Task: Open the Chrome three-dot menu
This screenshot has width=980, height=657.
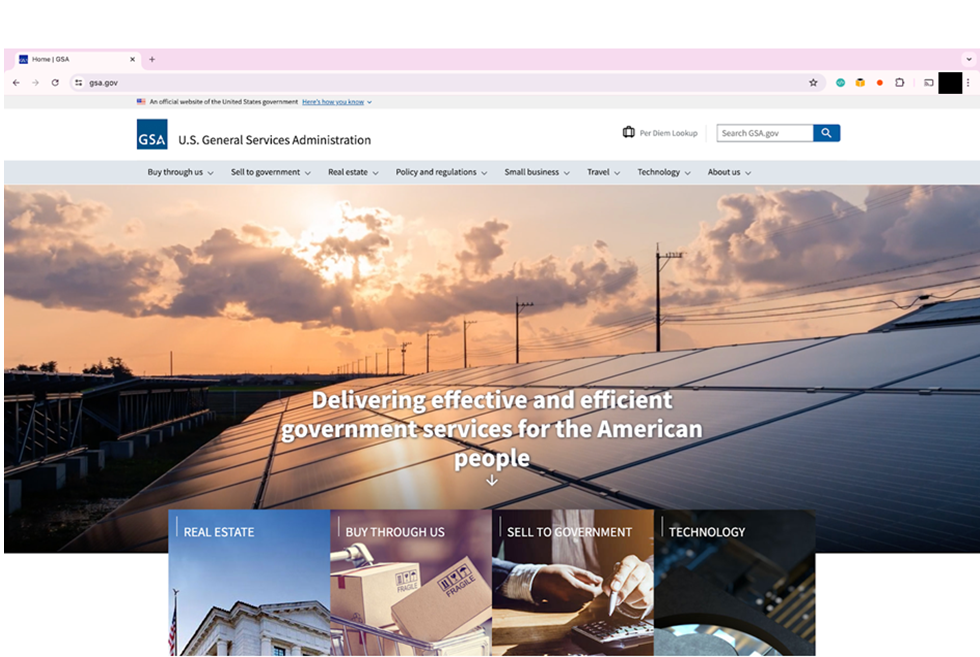Action: tap(968, 83)
